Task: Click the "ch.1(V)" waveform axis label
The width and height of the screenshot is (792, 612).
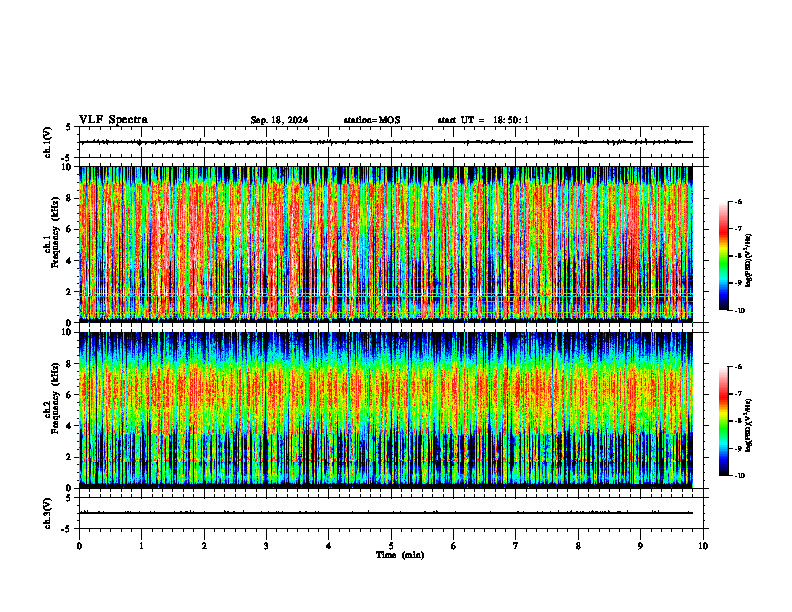Action: point(48,142)
